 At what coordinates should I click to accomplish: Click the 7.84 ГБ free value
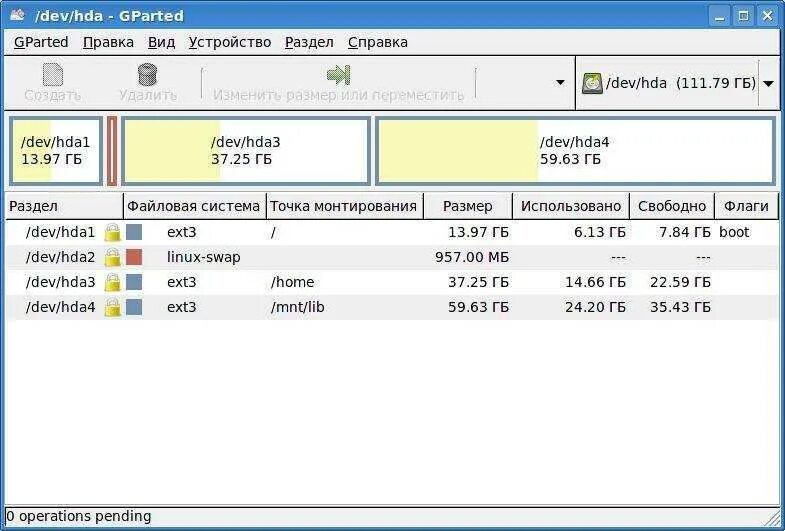coord(684,232)
